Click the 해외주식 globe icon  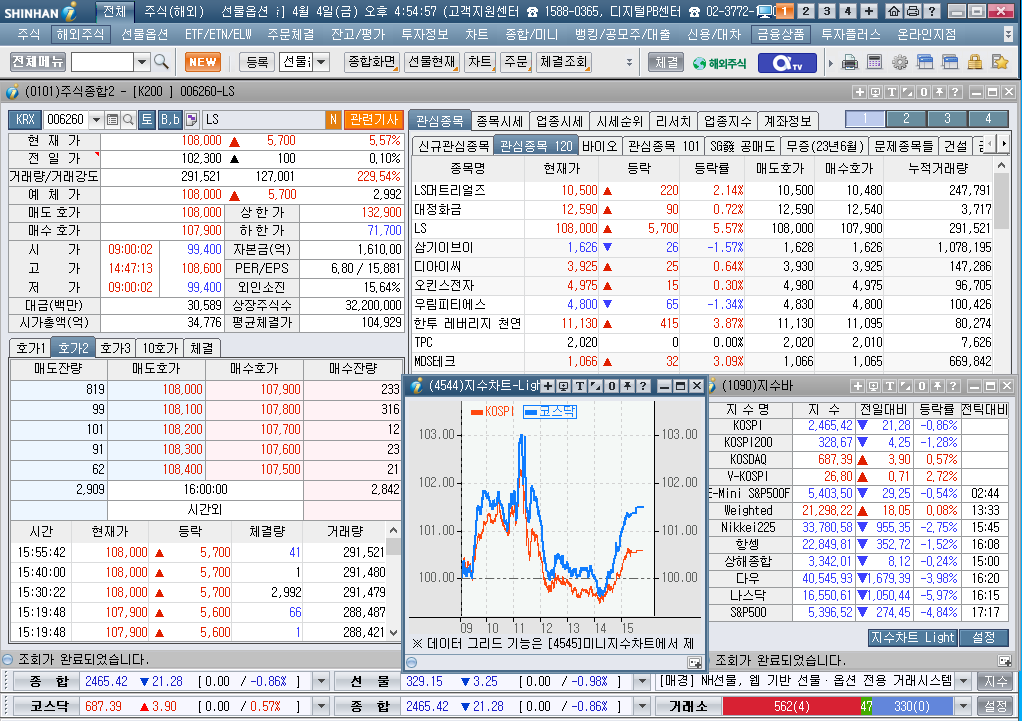[x=720, y=63]
